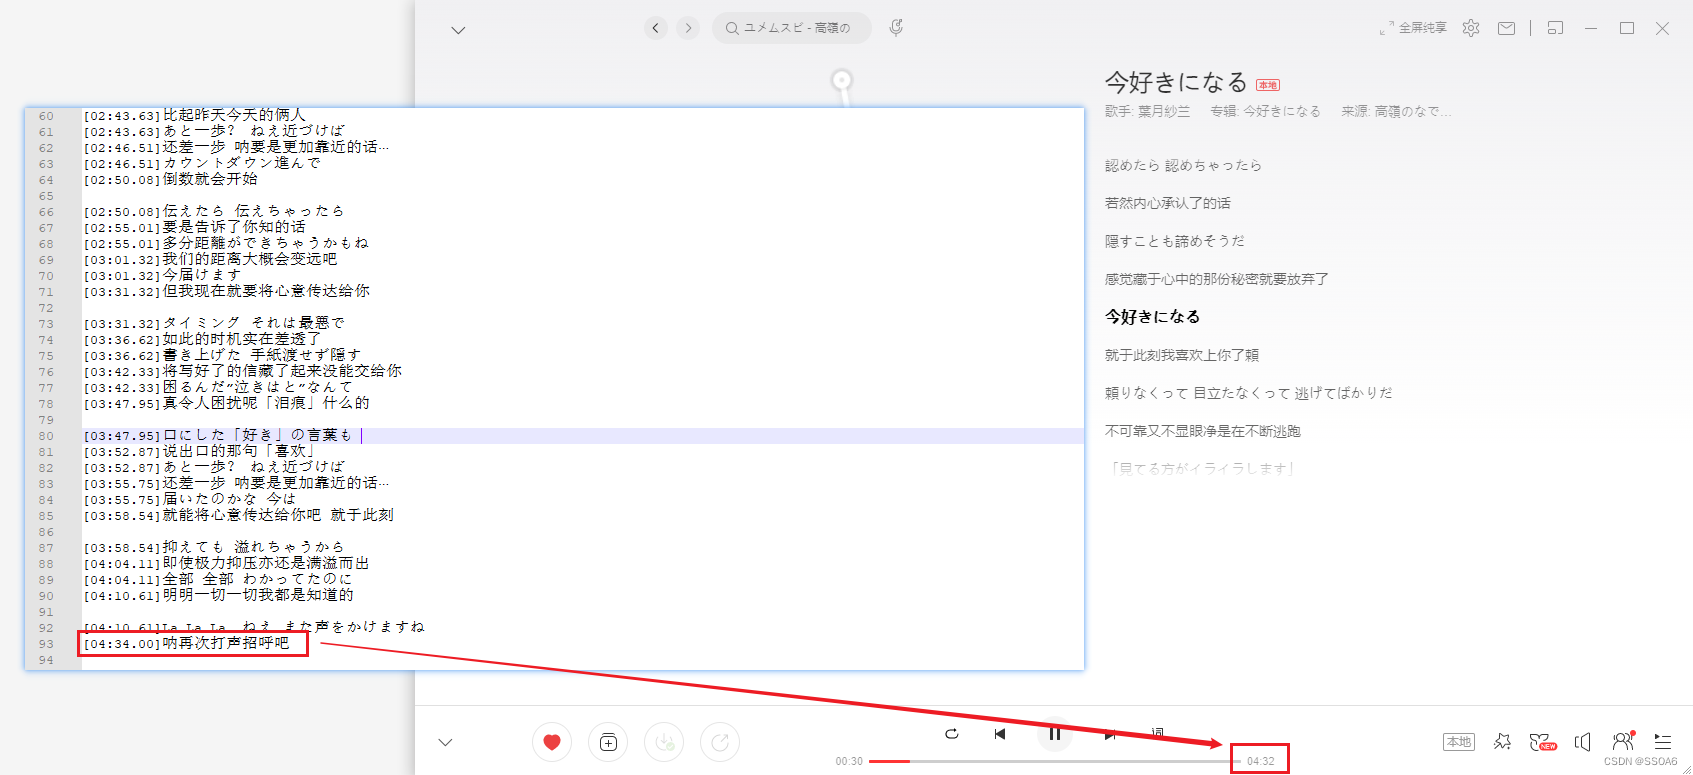The image size is (1693, 775).
Task: Seek along the playback progress bar
Action: (x=1054, y=761)
